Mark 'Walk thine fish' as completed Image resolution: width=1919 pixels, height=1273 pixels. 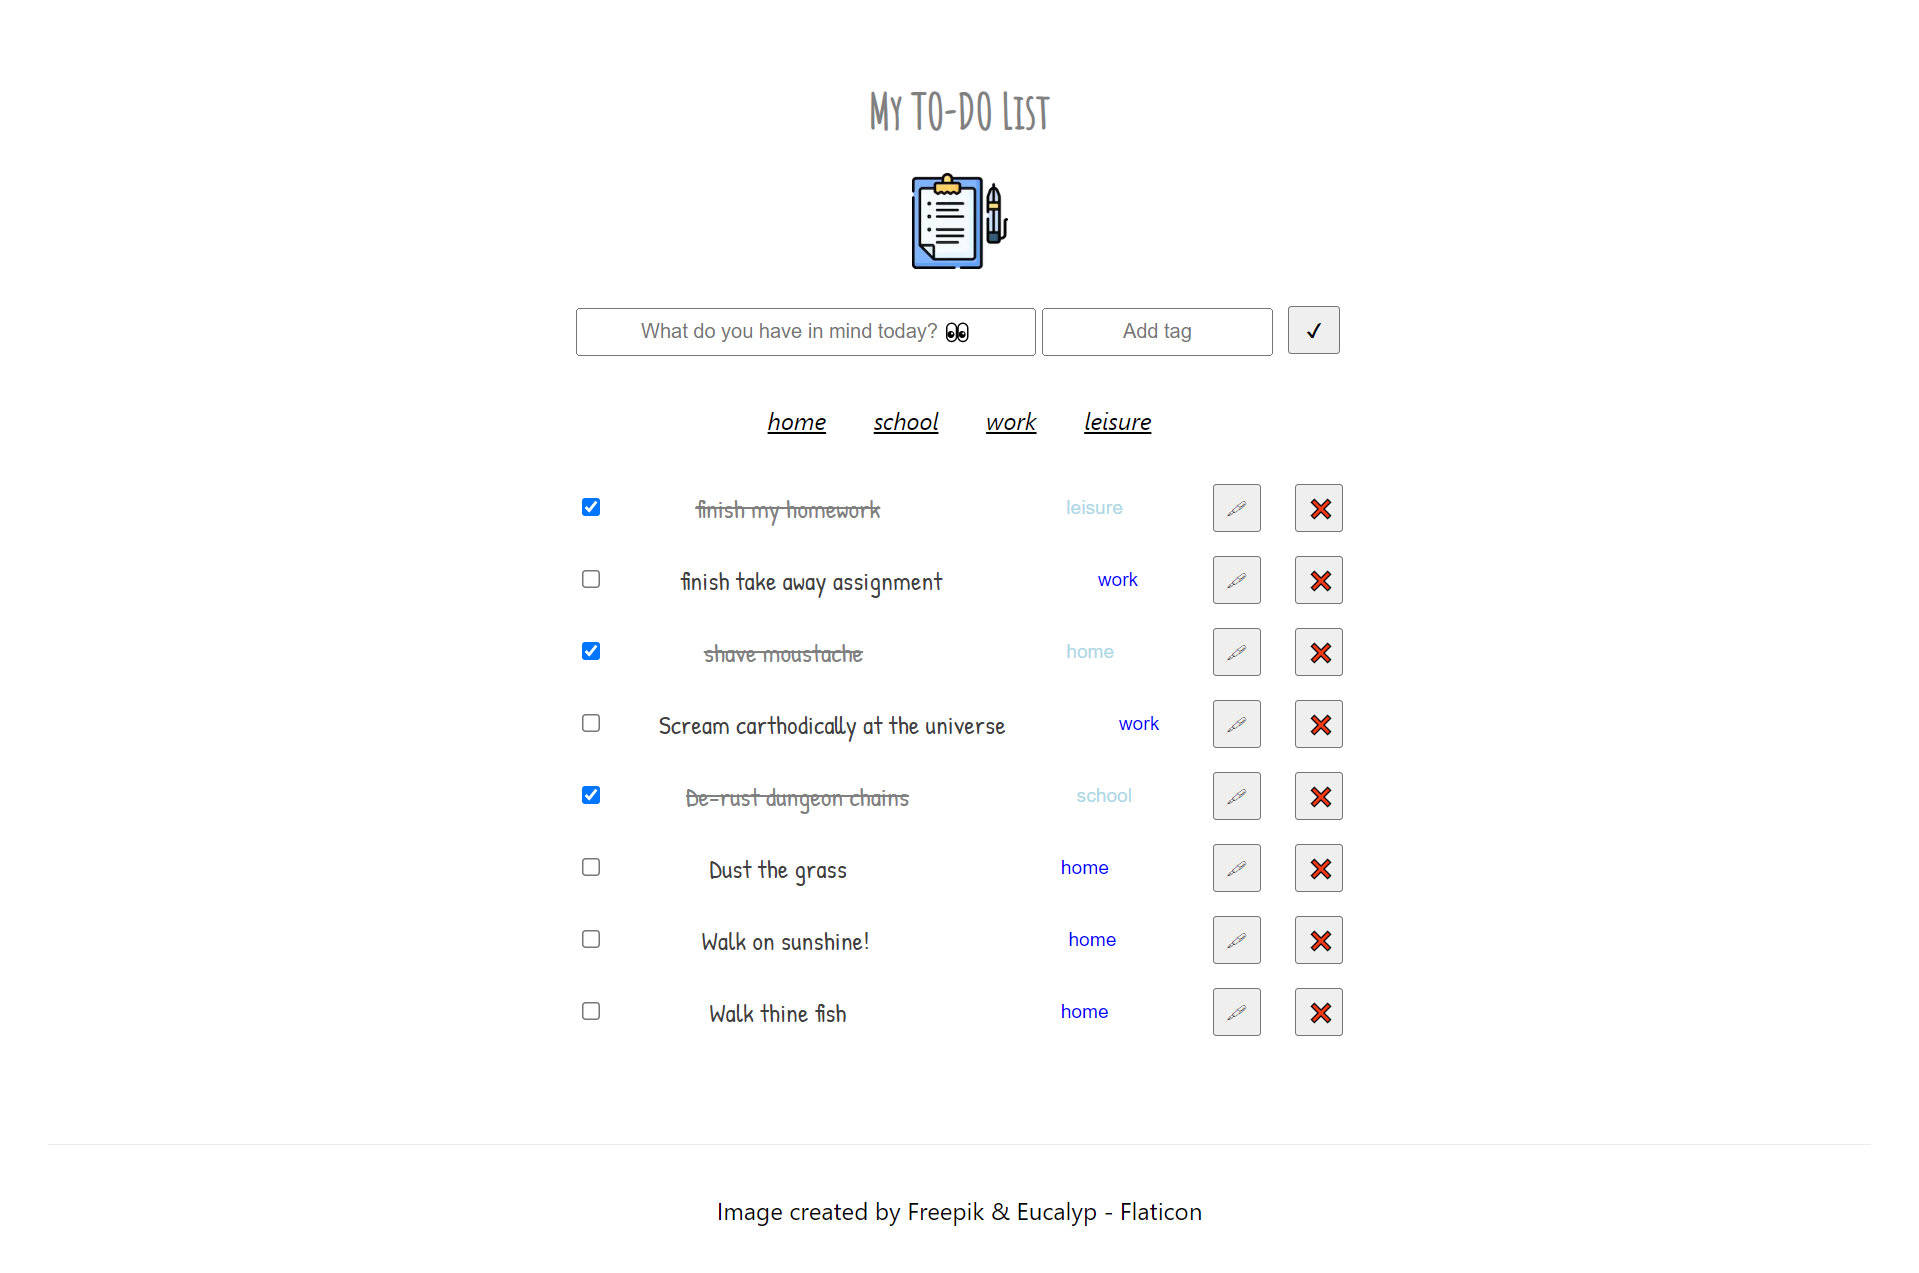tap(591, 1011)
